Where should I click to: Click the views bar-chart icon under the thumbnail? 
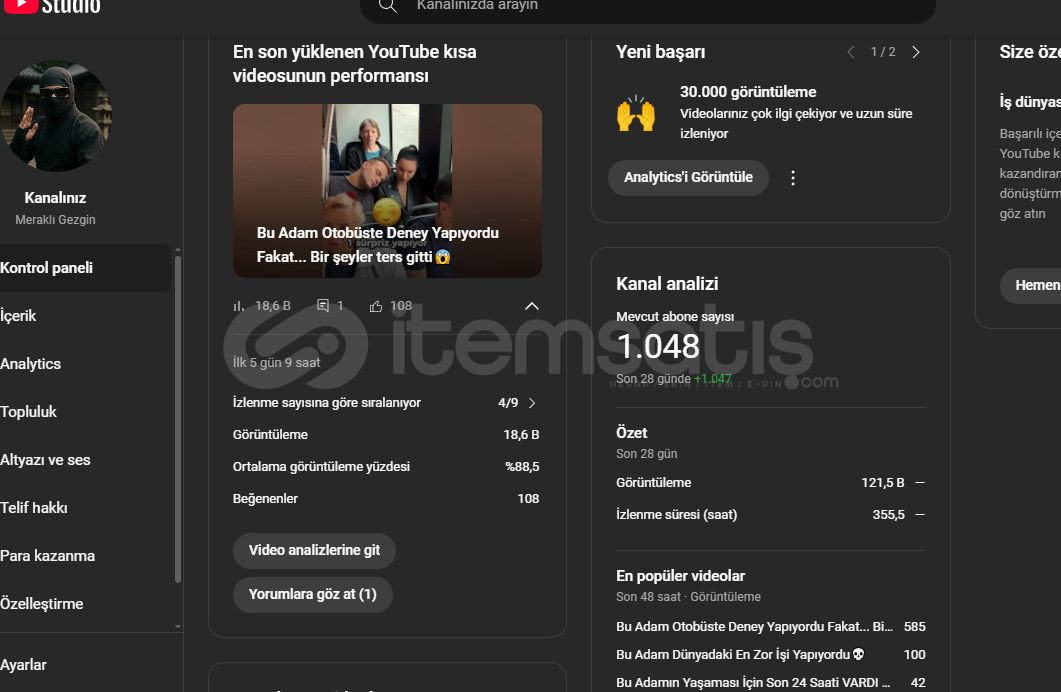(x=238, y=306)
